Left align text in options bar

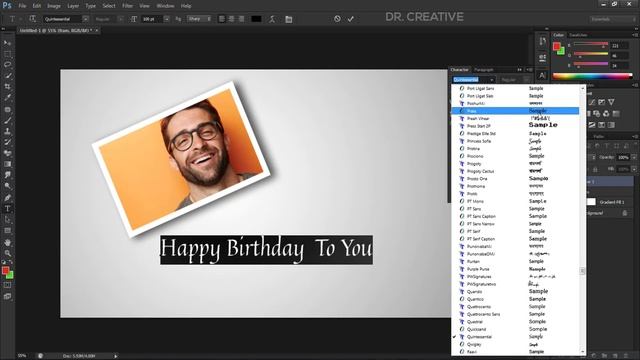(222, 19)
